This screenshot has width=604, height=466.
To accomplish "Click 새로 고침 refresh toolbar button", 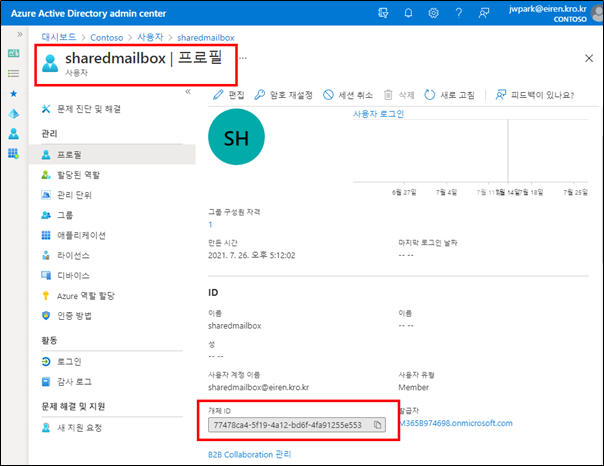I will pos(450,95).
